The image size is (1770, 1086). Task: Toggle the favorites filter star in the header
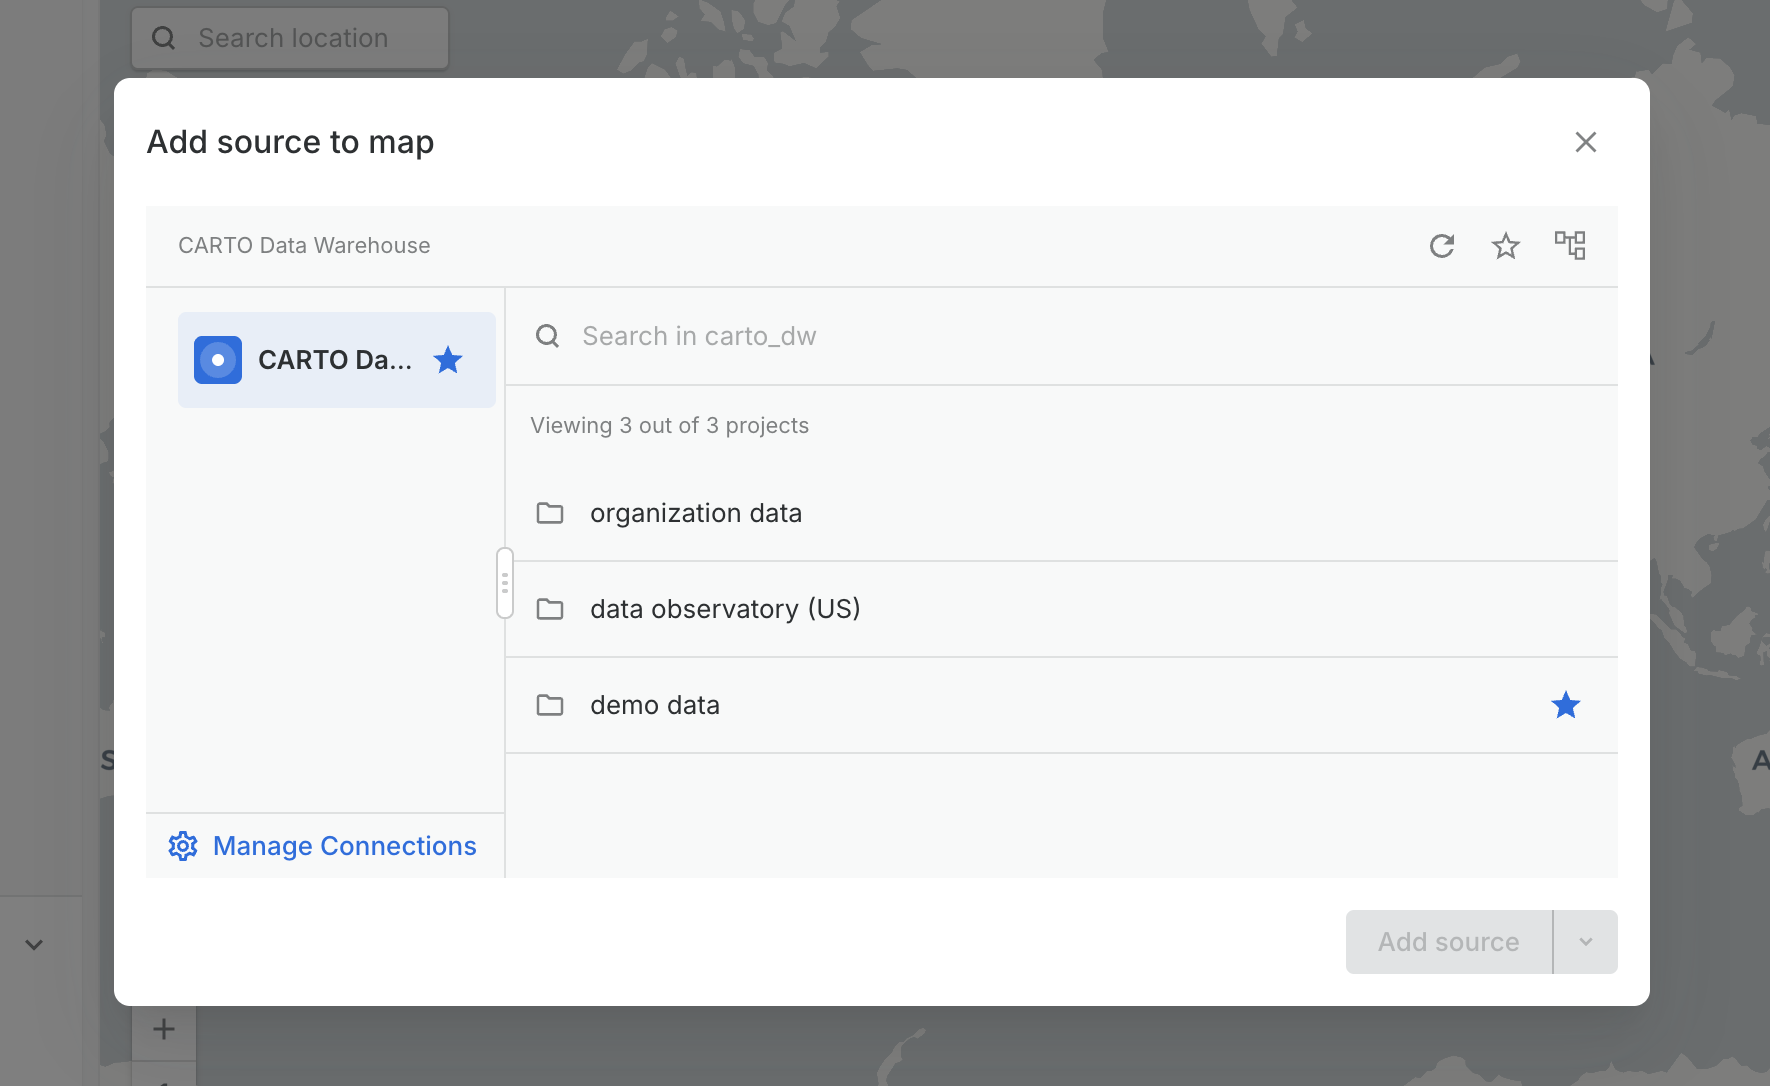[1505, 246]
